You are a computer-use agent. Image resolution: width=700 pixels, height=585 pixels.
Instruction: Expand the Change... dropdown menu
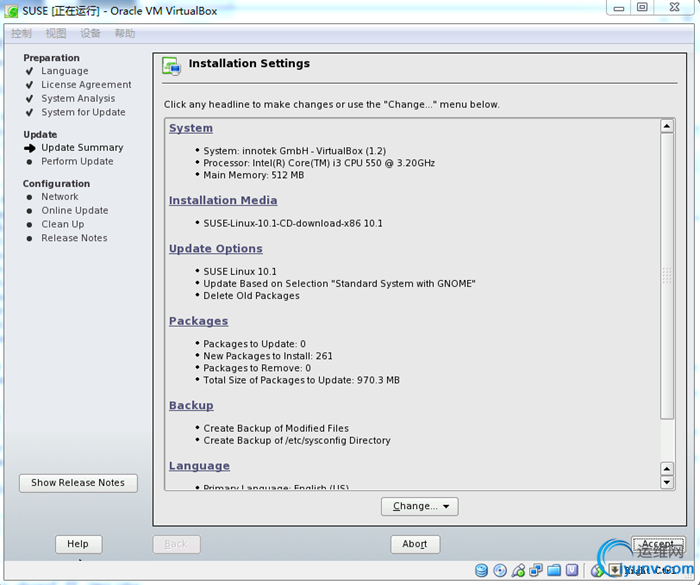point(420,506)
